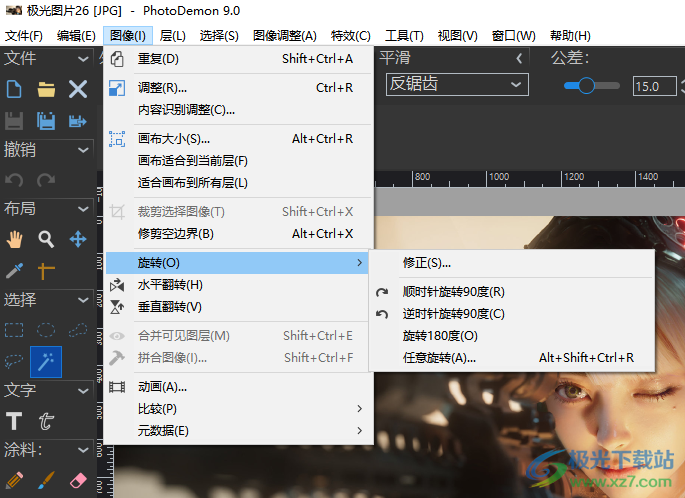
Task: Open the 视图(V) menu
Action: [457, 35]
